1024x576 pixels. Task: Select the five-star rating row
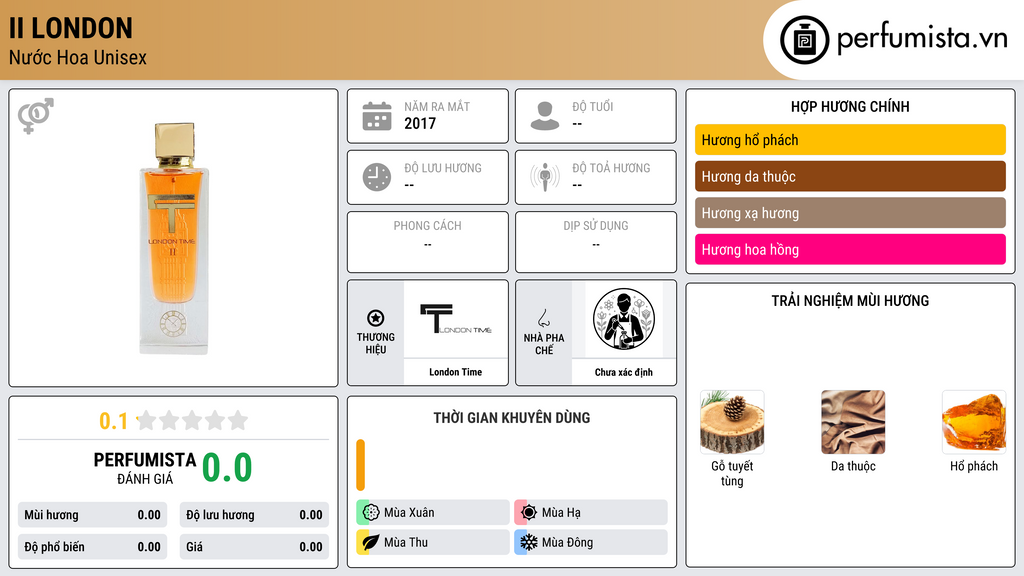pos(192,420)
